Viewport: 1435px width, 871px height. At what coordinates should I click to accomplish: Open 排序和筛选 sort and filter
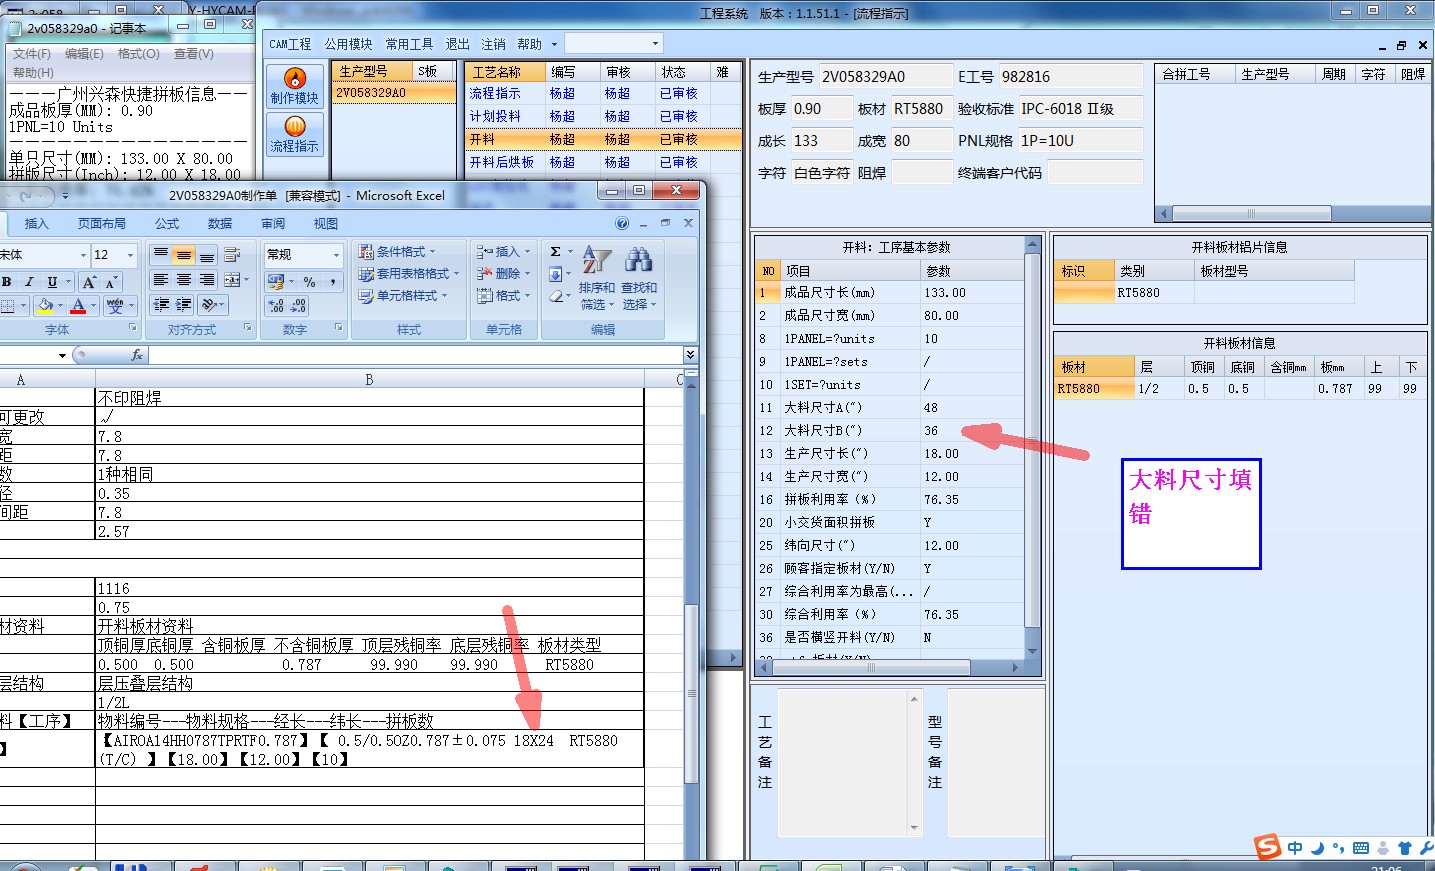click(597, 277)
